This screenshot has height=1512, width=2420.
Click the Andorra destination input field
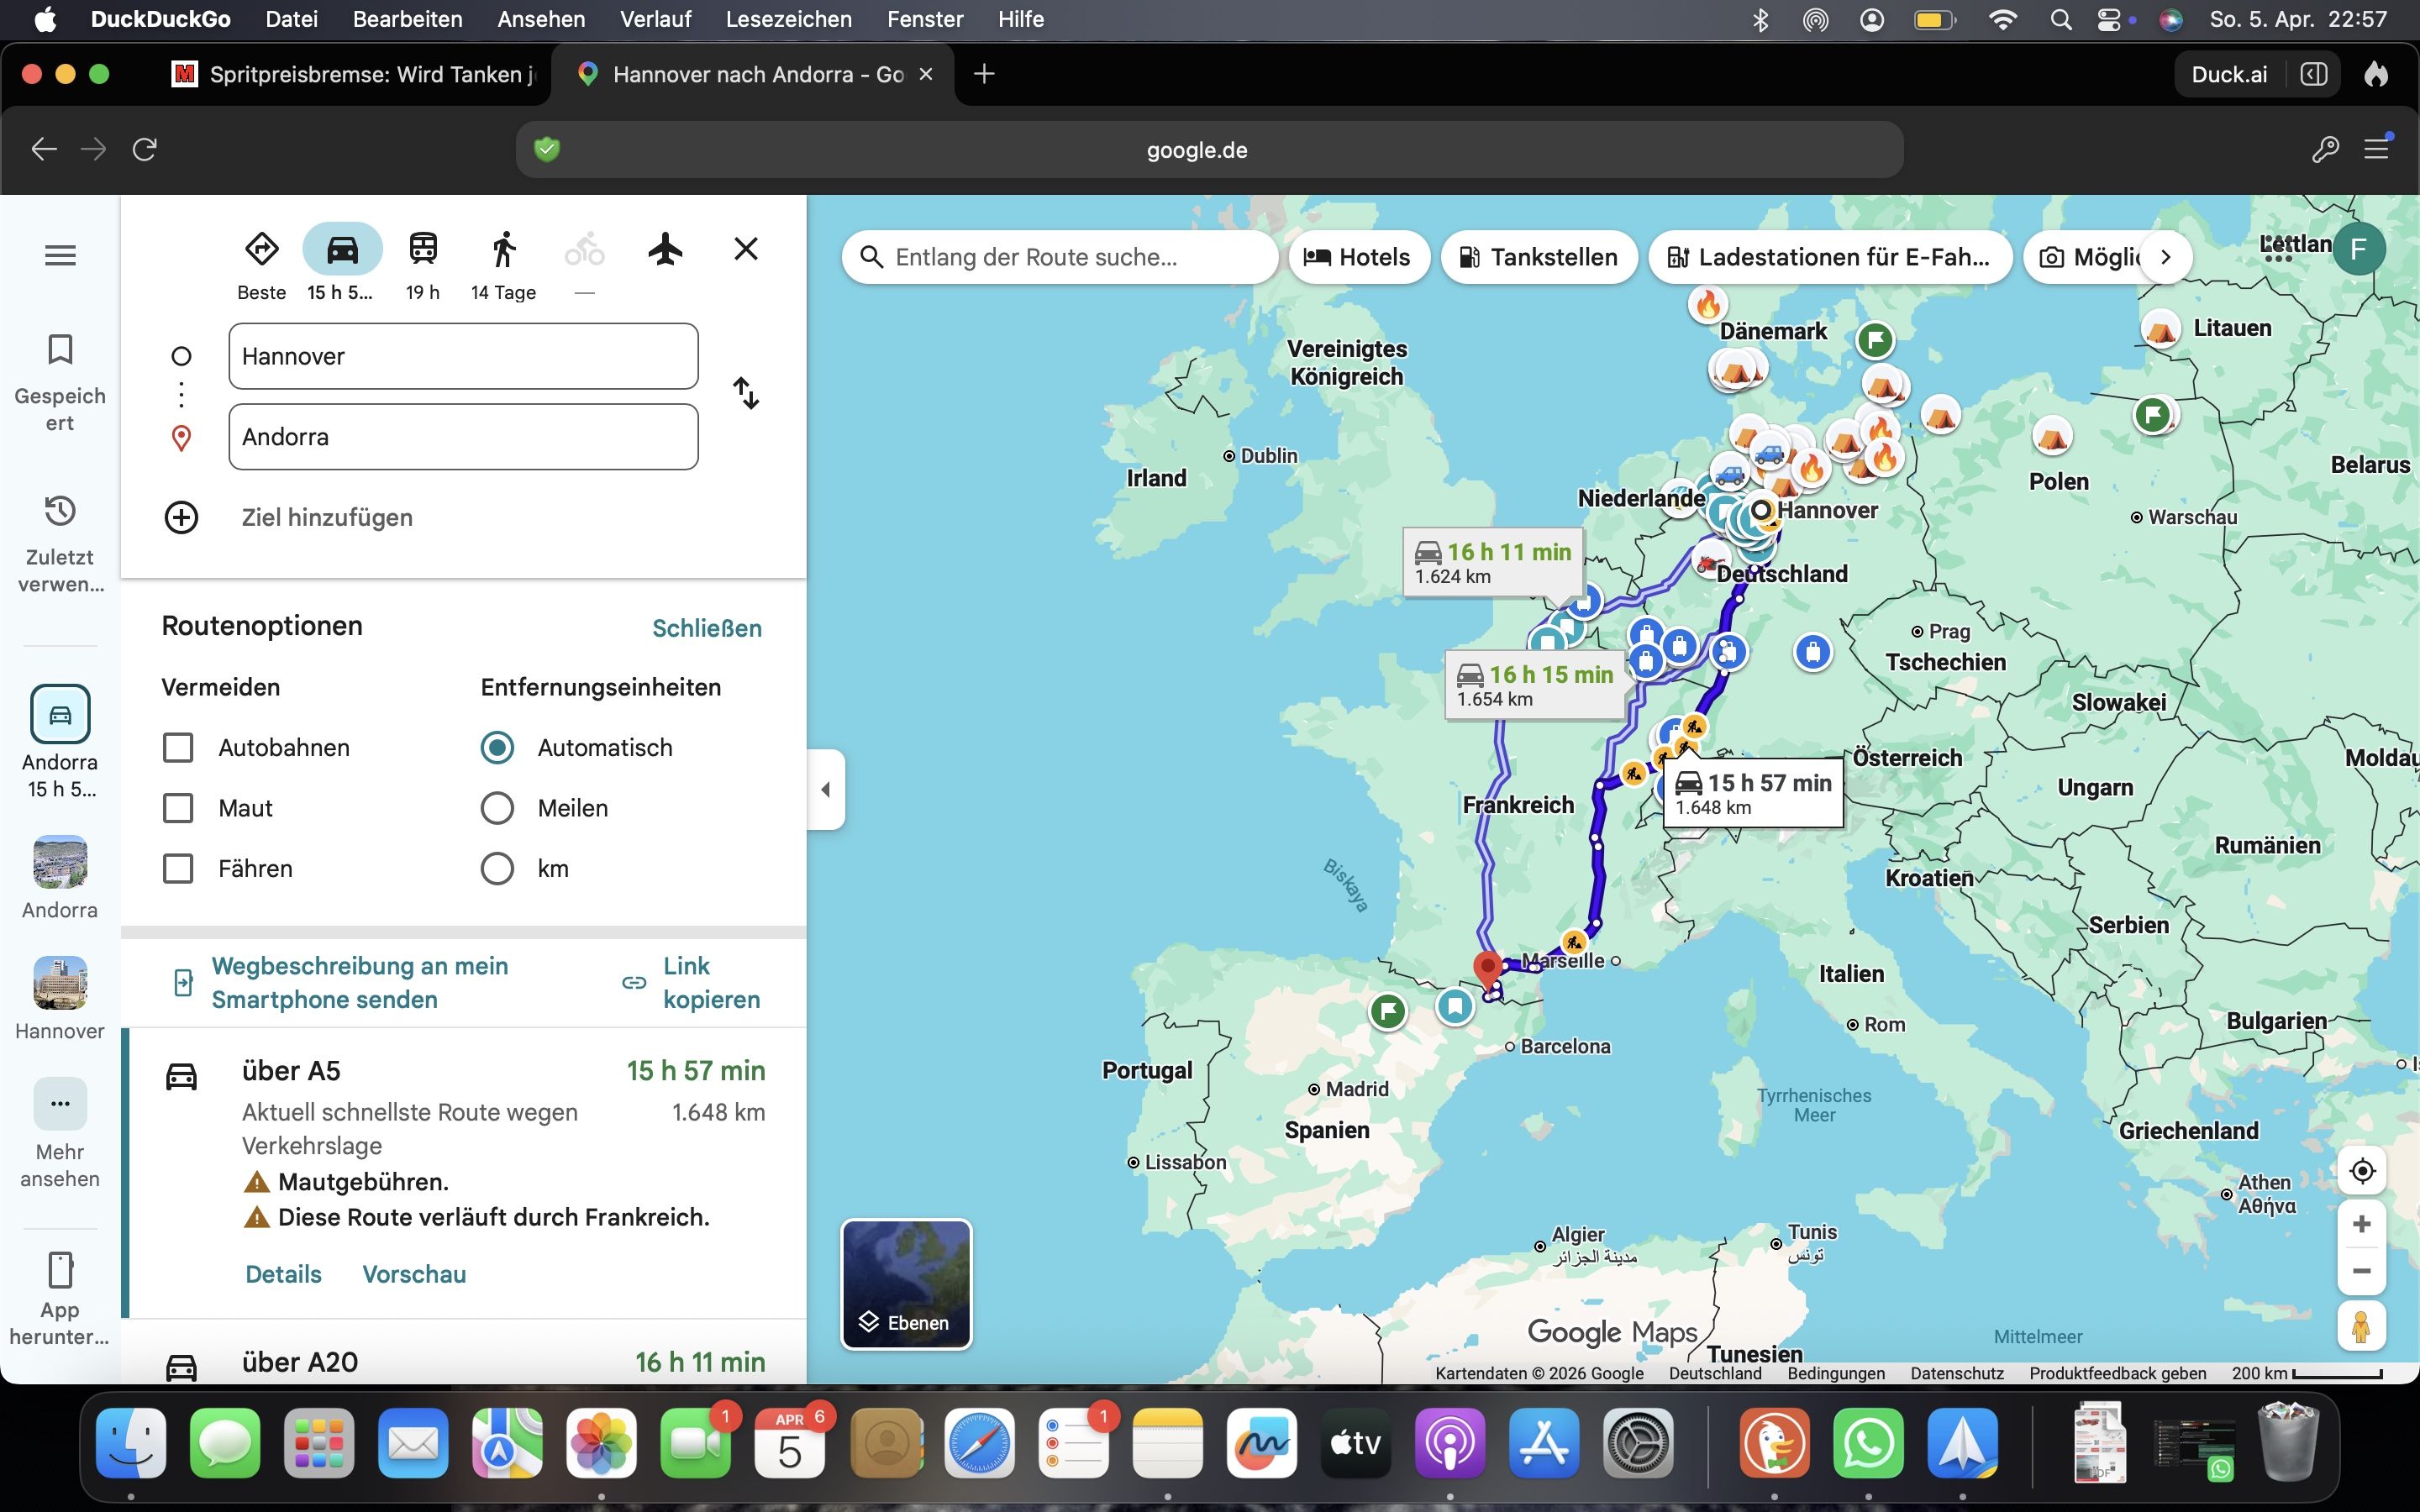click(463, 437)
